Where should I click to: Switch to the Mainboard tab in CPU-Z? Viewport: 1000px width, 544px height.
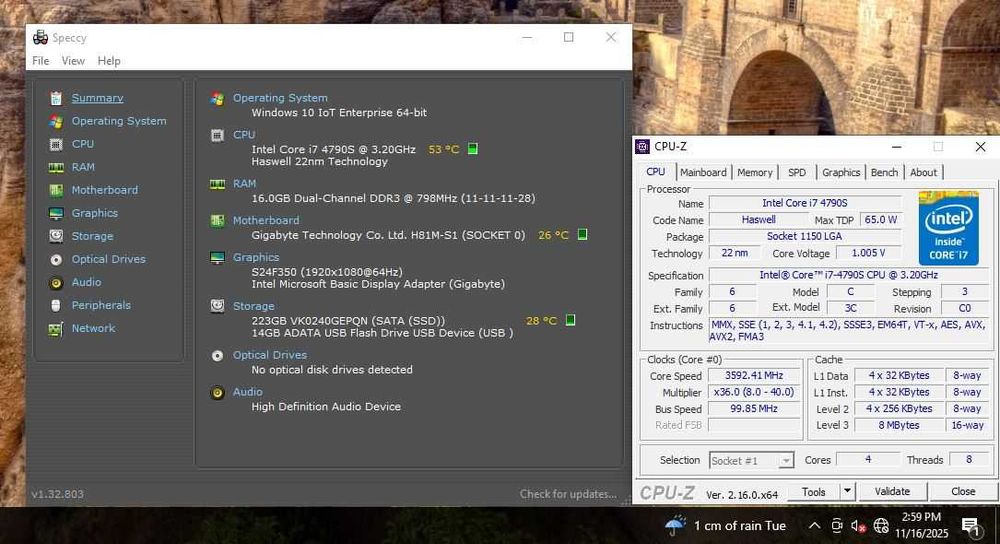[703, 172]
